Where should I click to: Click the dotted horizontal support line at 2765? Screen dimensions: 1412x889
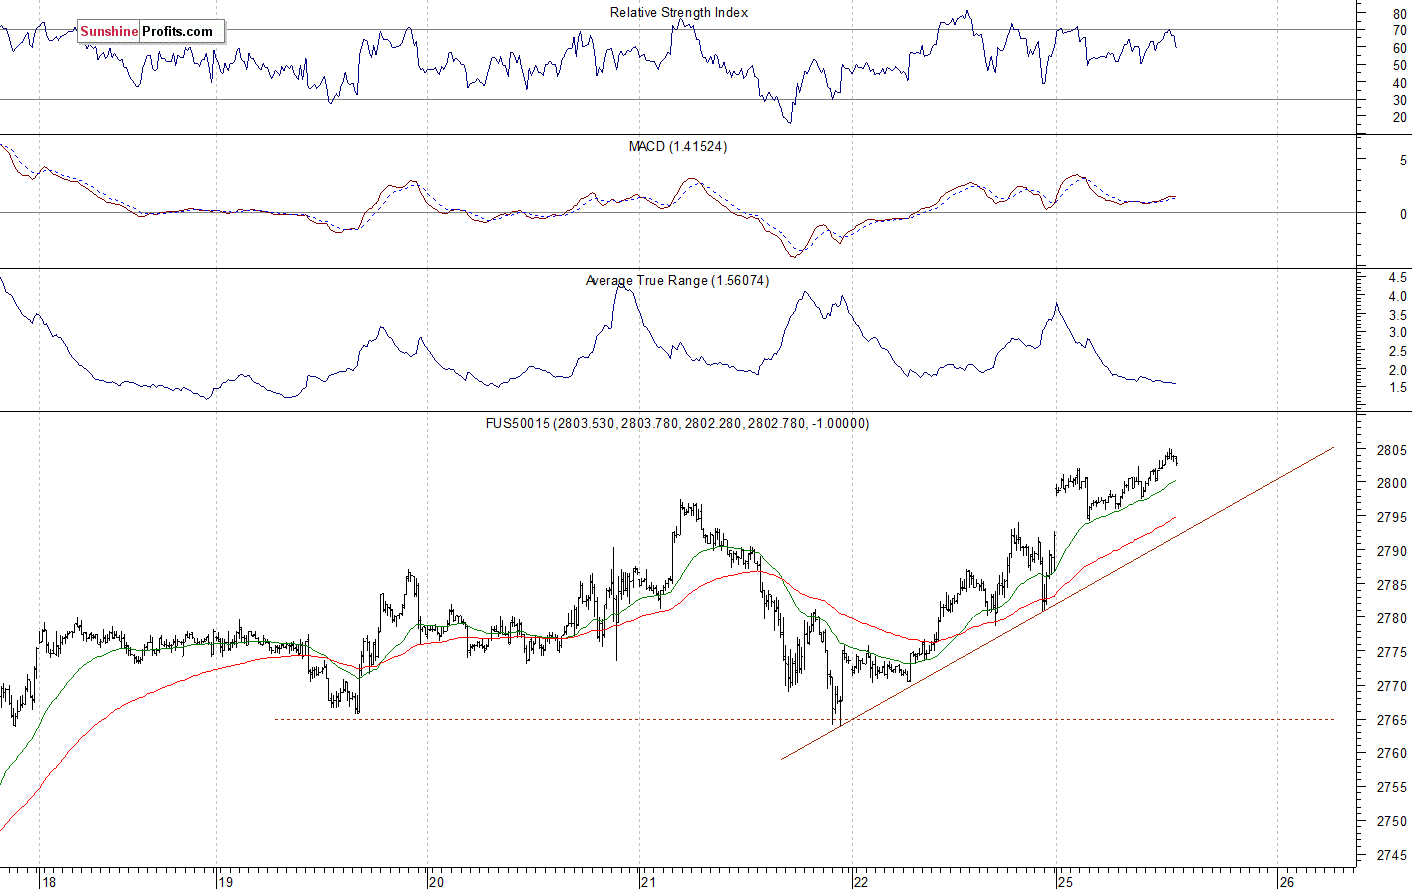click(x=600, y=719)
